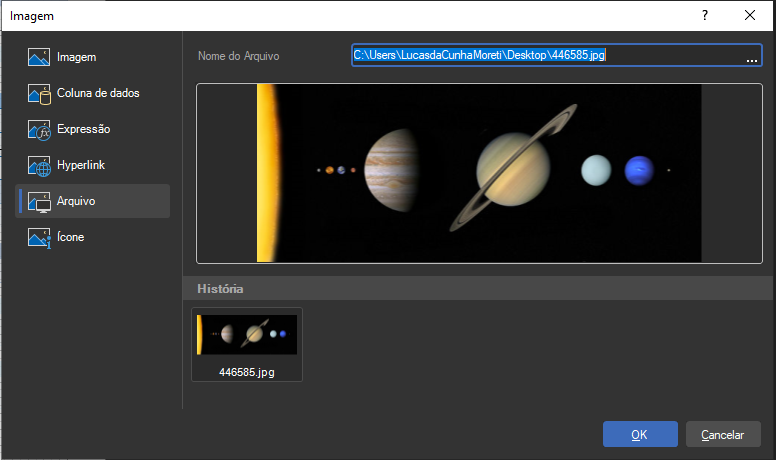The image size is (776, 460).
Task: Click the Arquivo monitor icon
Action: click(39, 202)
